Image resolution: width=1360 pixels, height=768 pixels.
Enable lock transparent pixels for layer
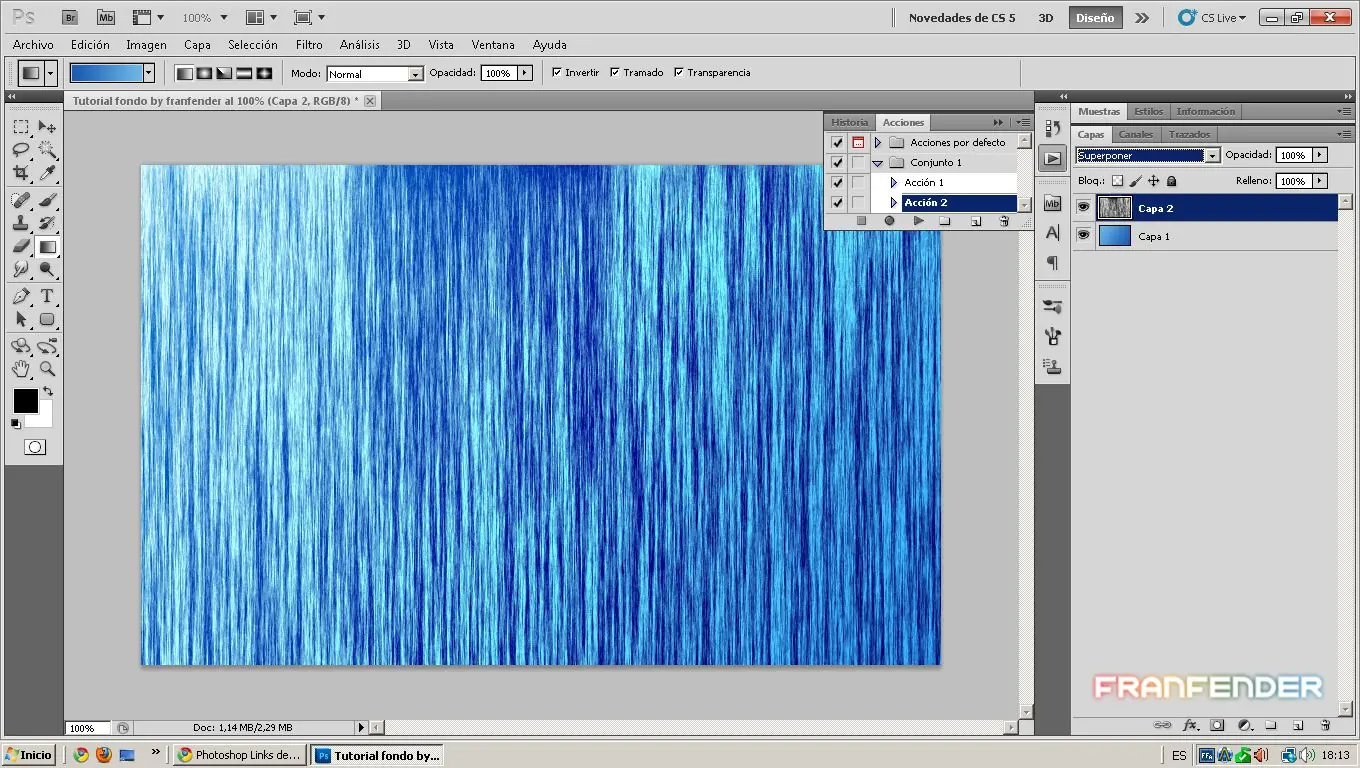[x=1118, y=181]
